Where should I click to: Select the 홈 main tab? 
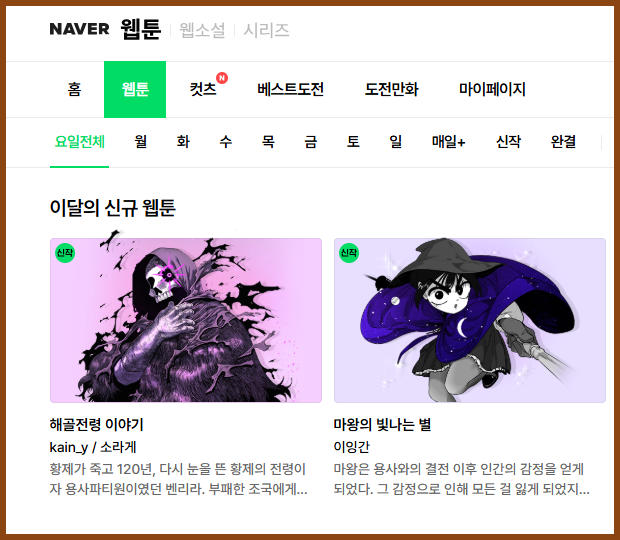point(74,89)
